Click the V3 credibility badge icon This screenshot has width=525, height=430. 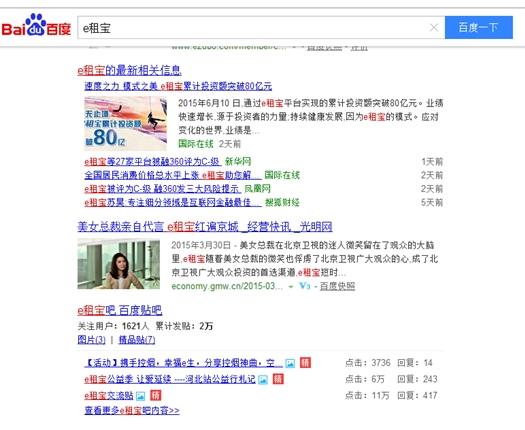pyautogui.click(x=305, y=286)
